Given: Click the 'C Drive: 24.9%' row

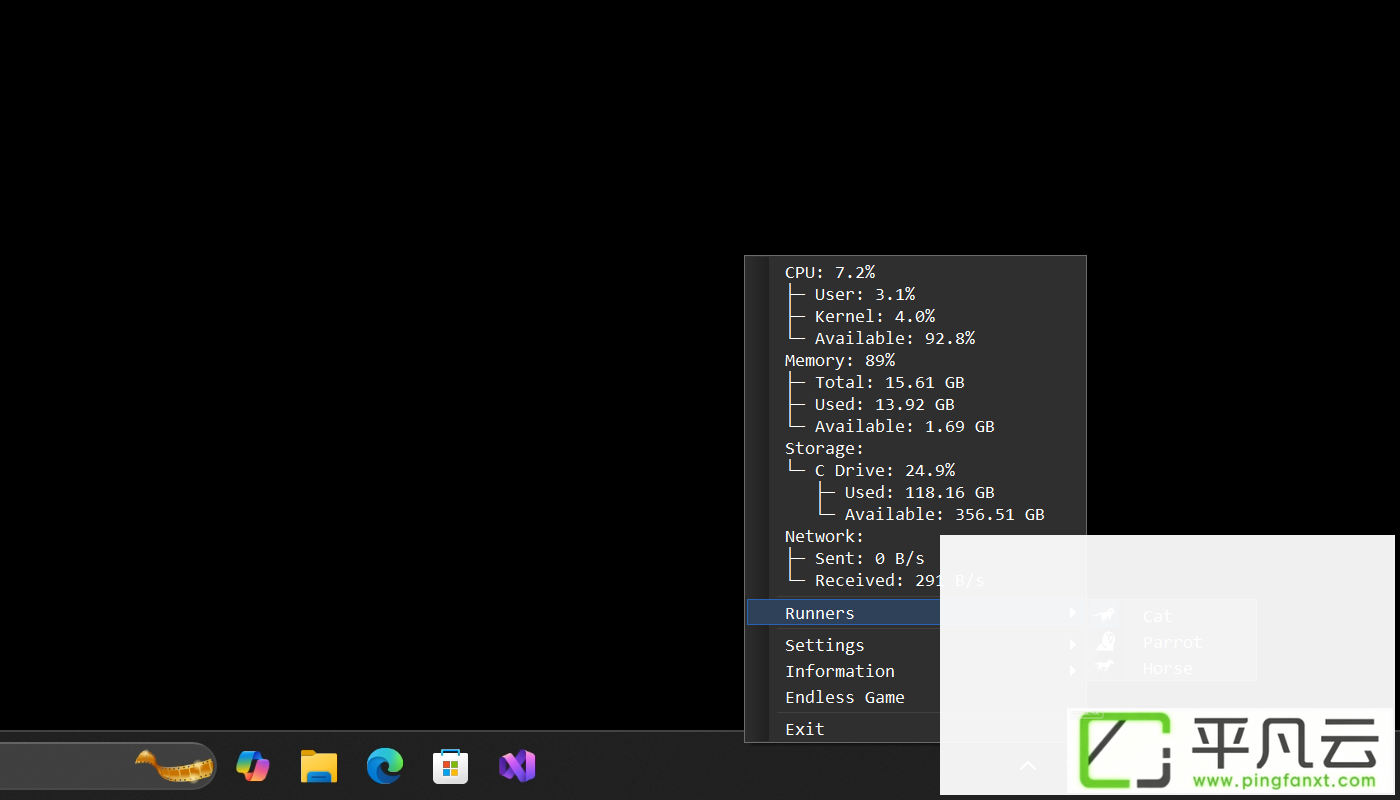Looking at the screenshot, I should tap(915, 470).
